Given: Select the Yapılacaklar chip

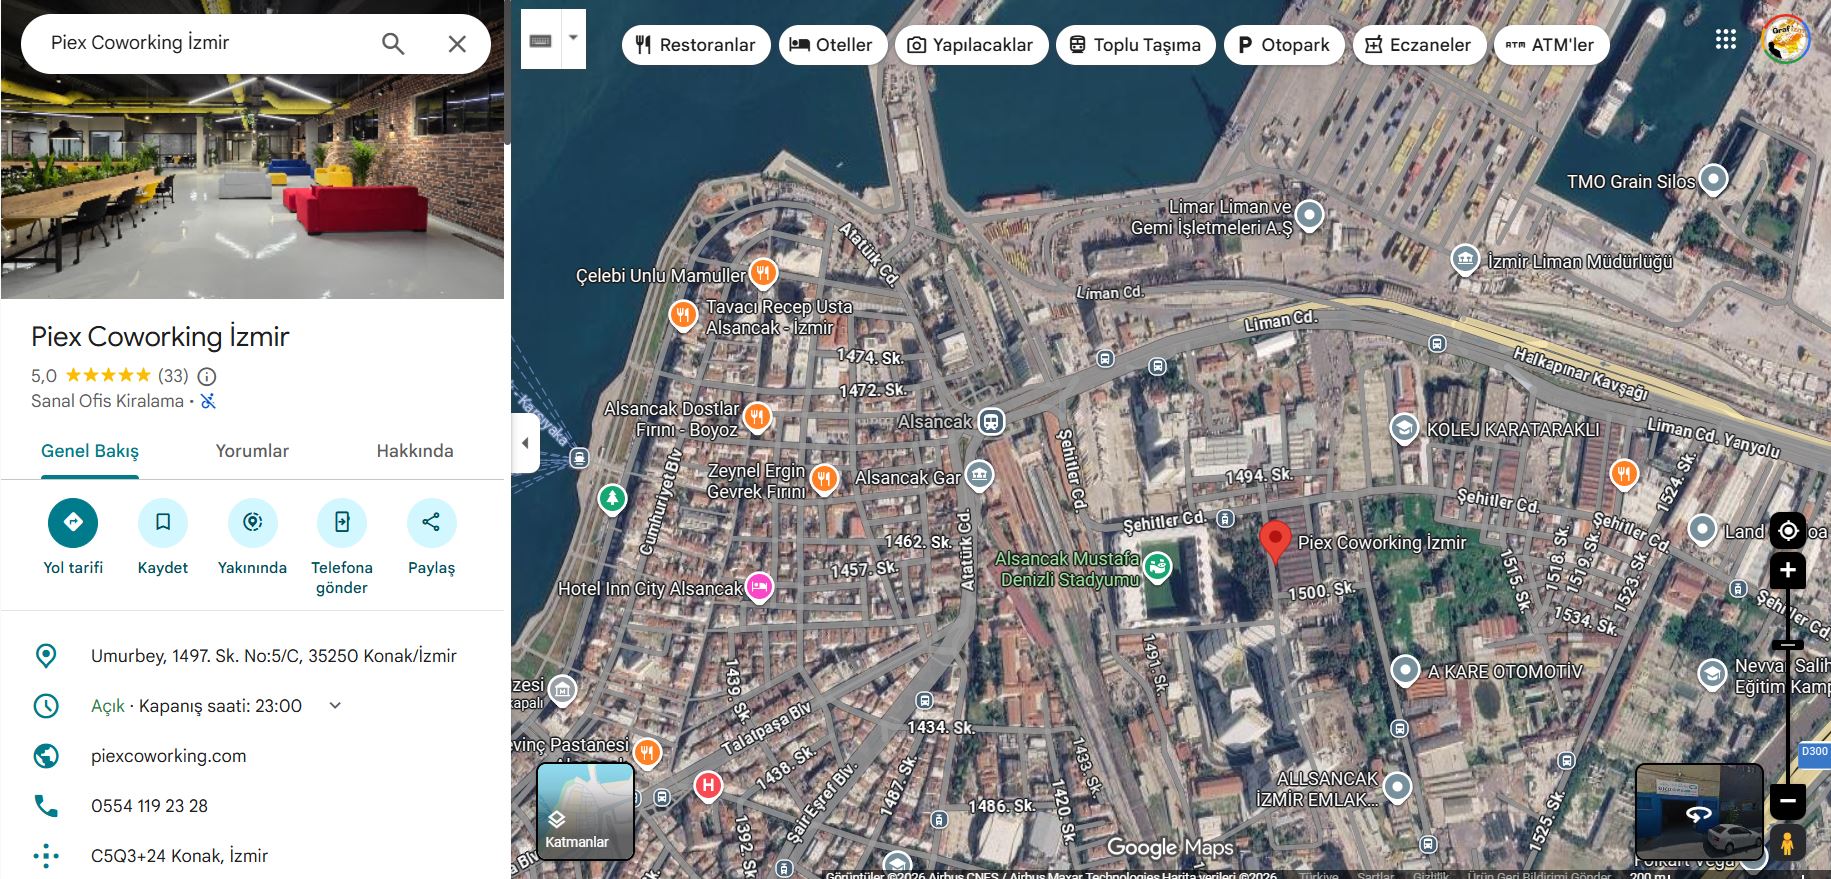Looking at the screenshot, I should (x=971, y=45).
